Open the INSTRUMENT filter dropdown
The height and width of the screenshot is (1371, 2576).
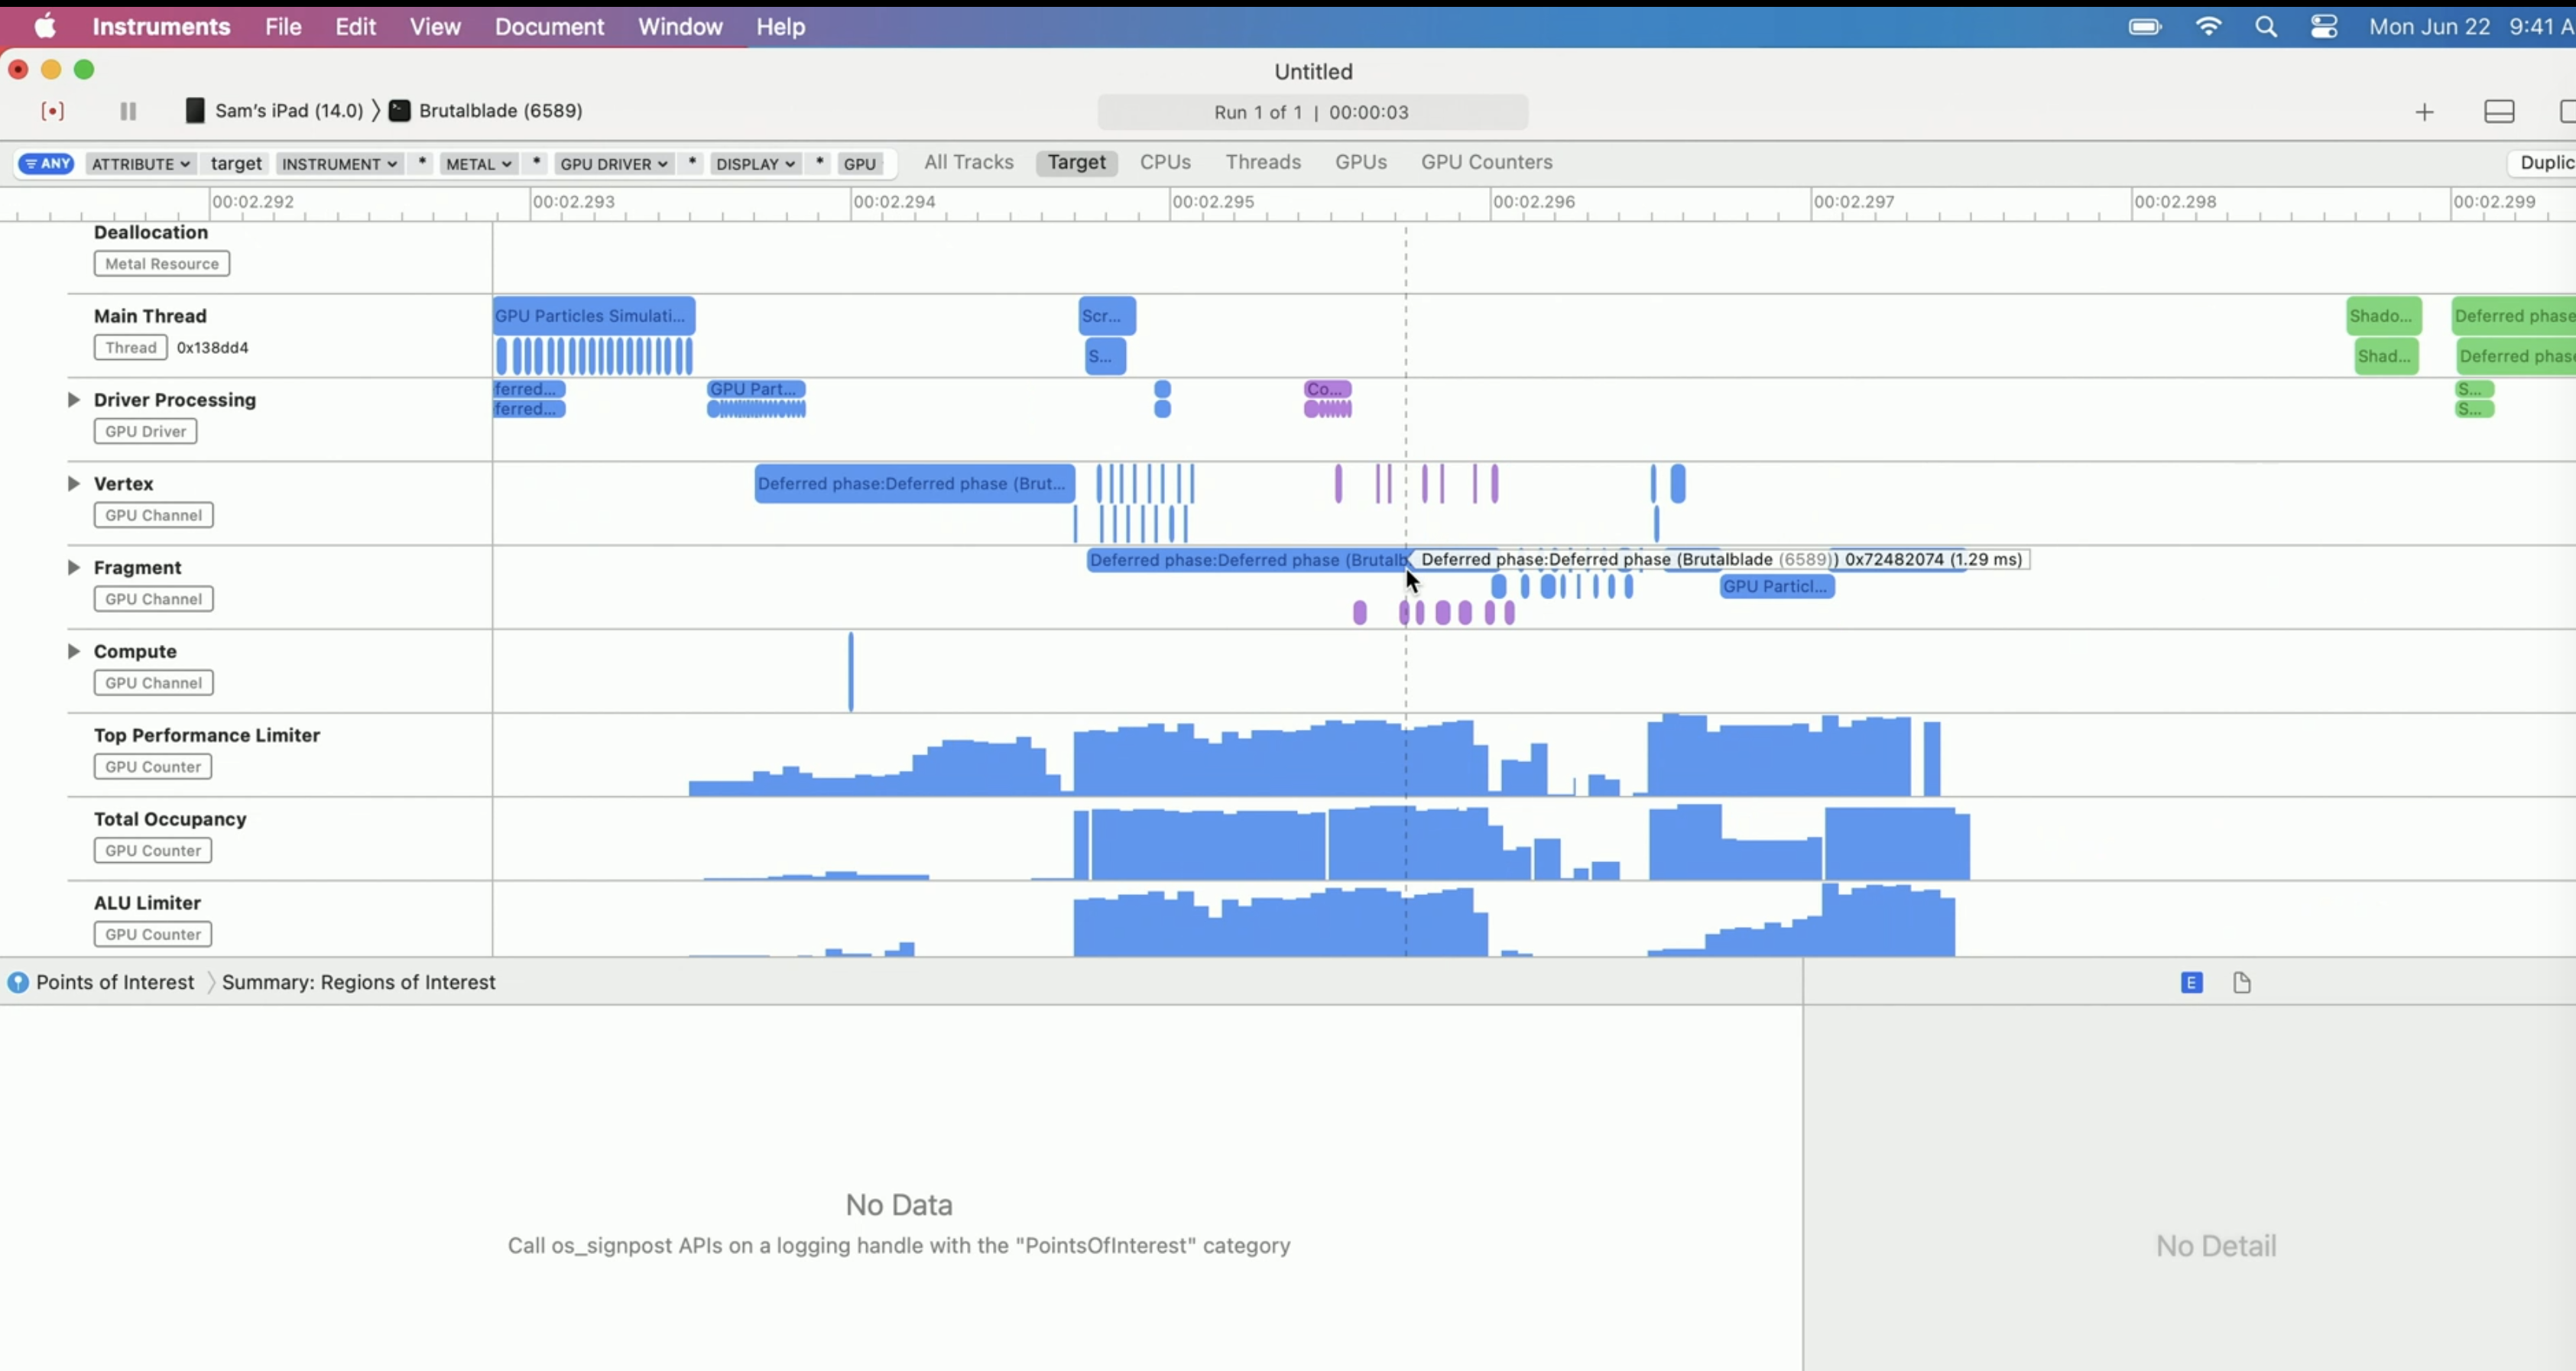[339, 164]
